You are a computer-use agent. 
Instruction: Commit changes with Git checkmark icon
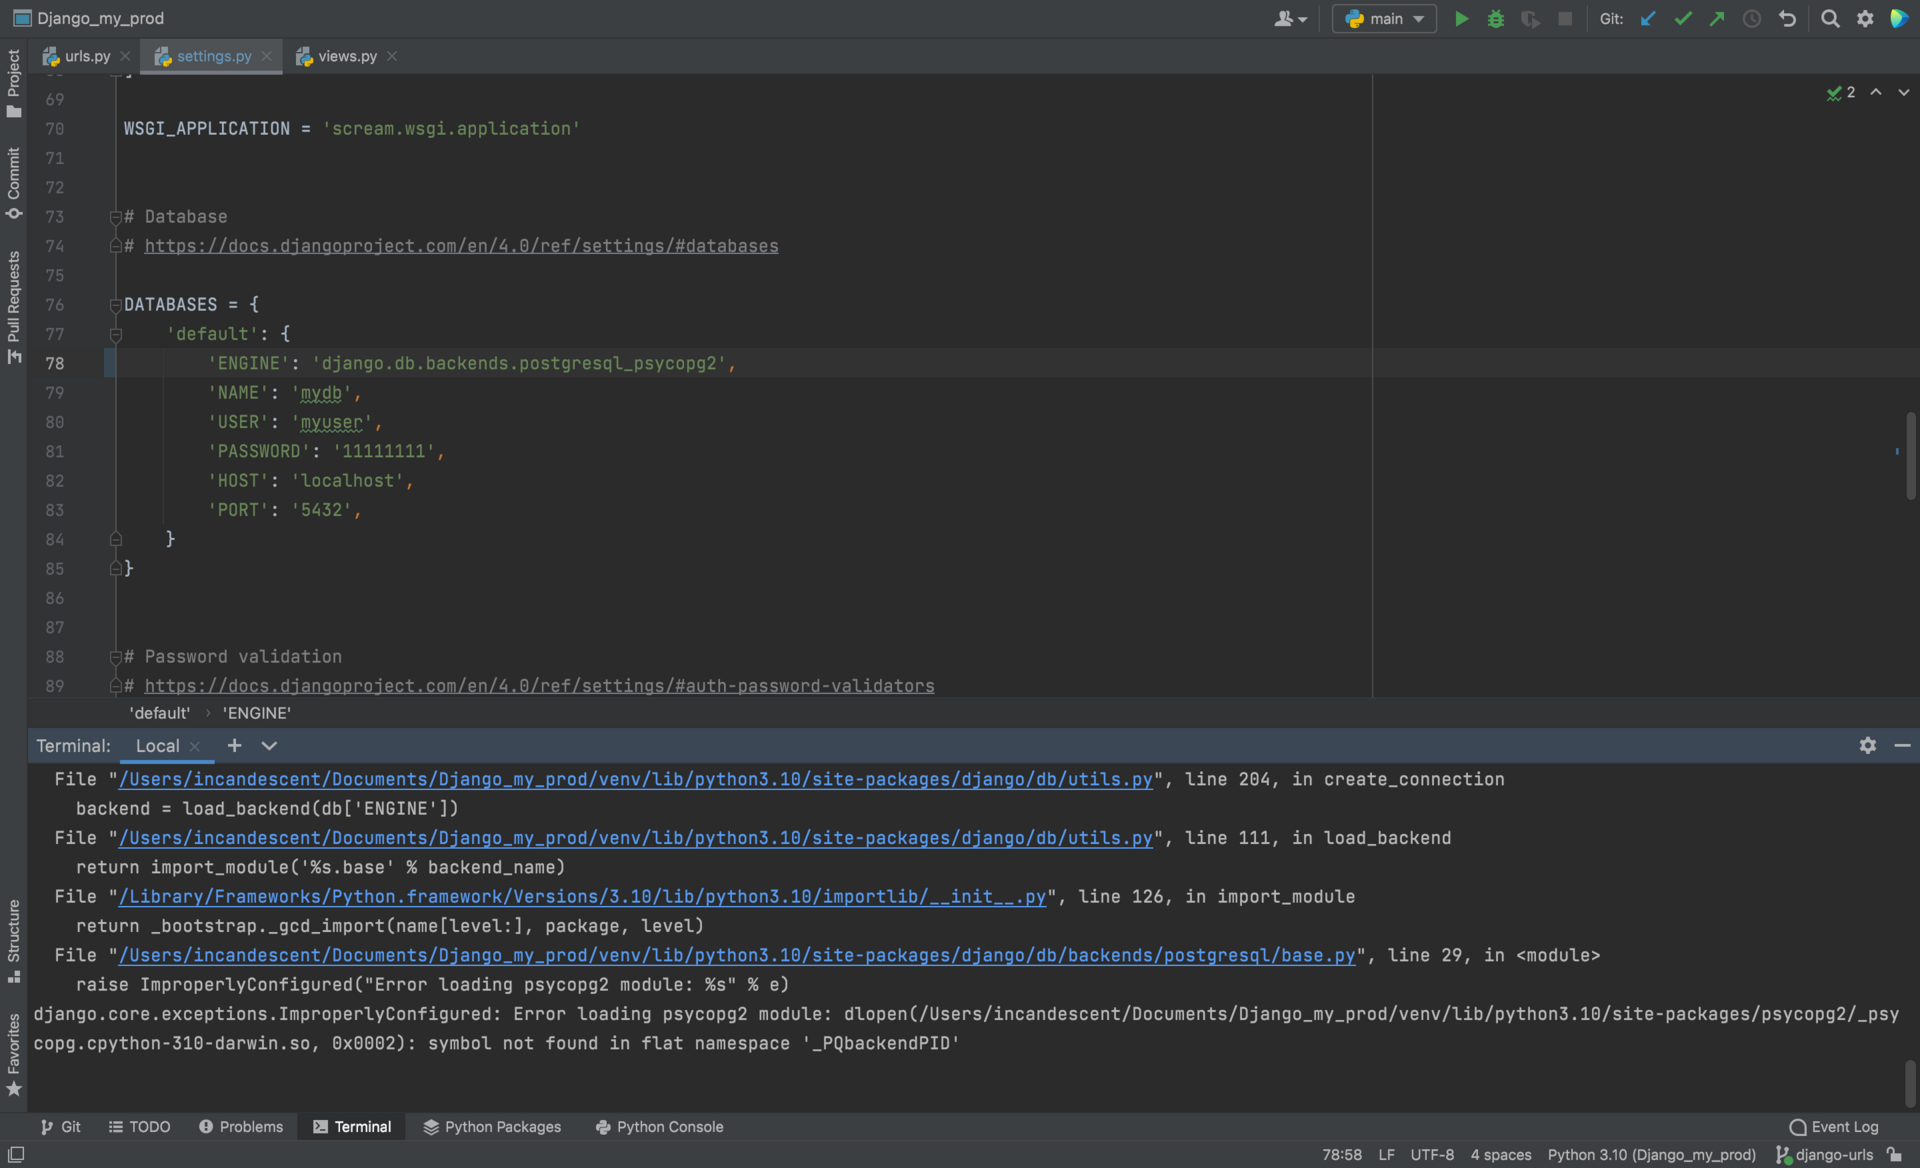coord(1683,19)
